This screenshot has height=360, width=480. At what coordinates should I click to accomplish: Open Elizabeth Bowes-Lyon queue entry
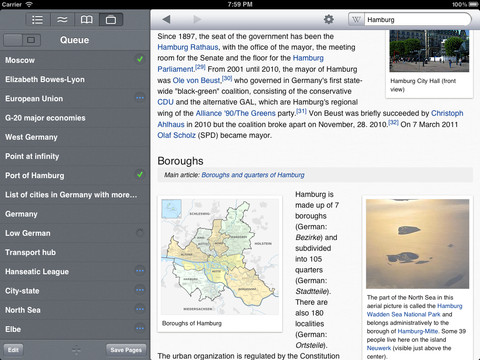(x=75, y=79)
